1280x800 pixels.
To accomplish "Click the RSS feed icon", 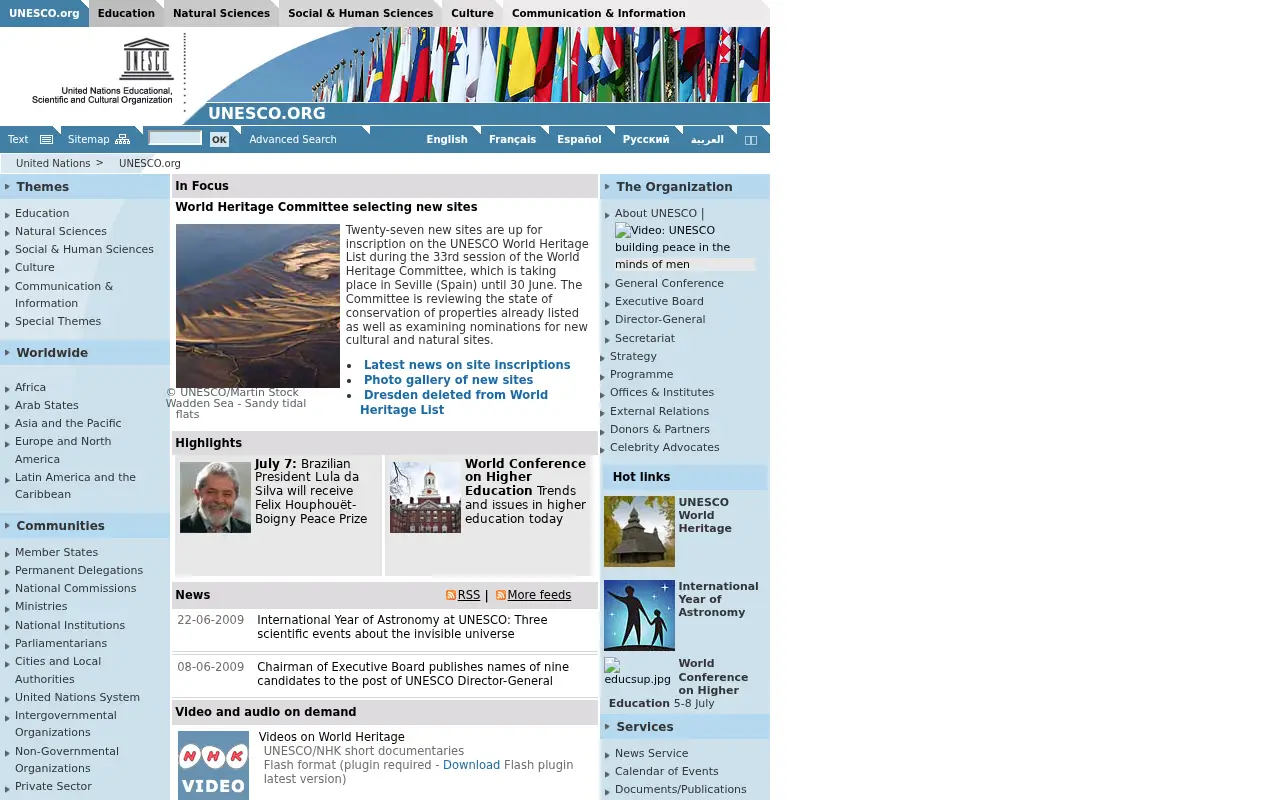I will tap(451, 595).
